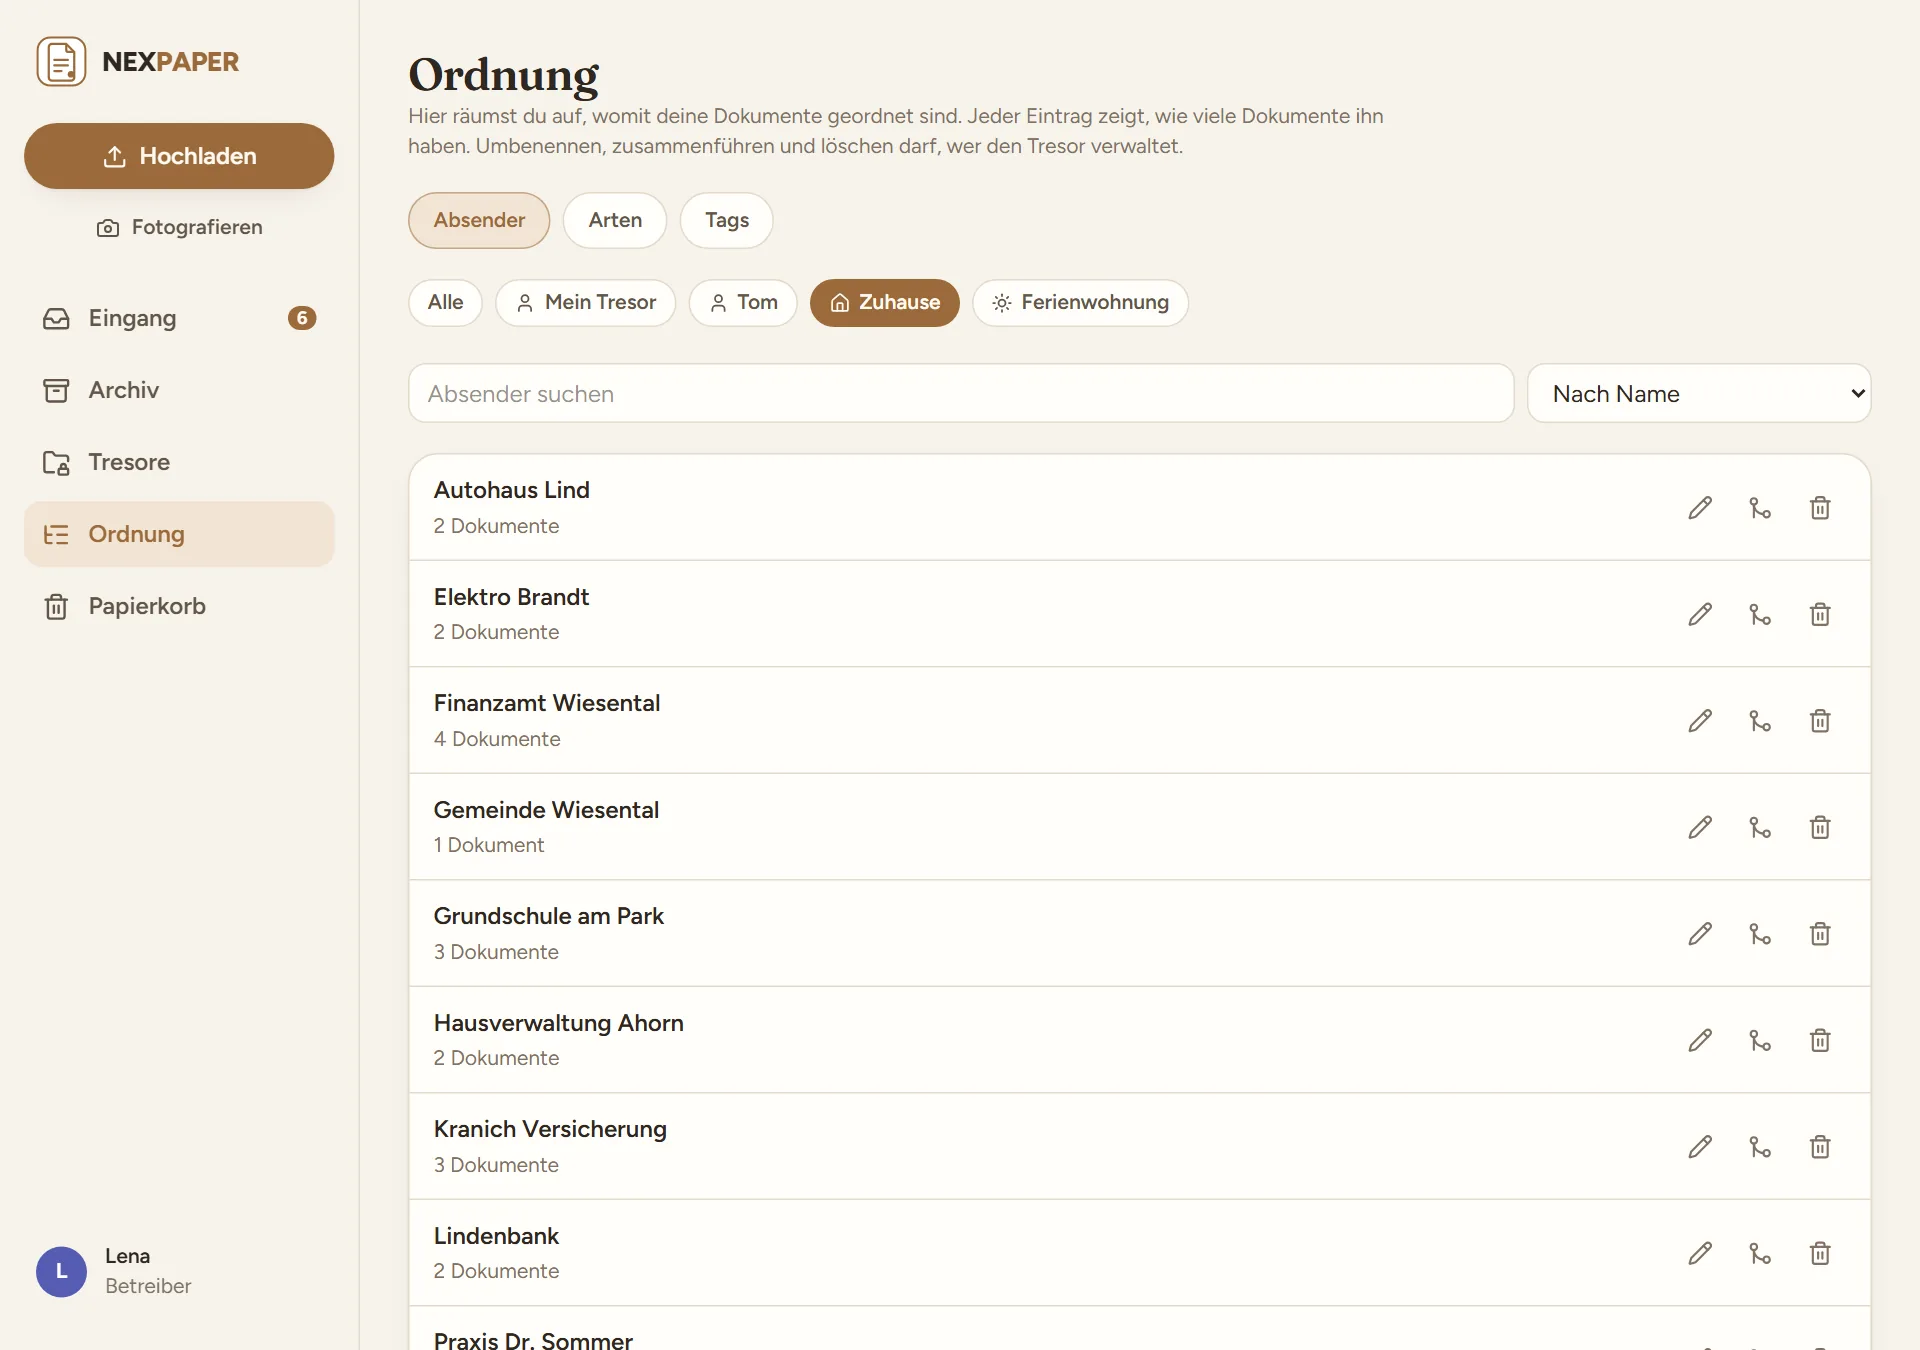Filter by Tom vault

(x=743, y=302)
